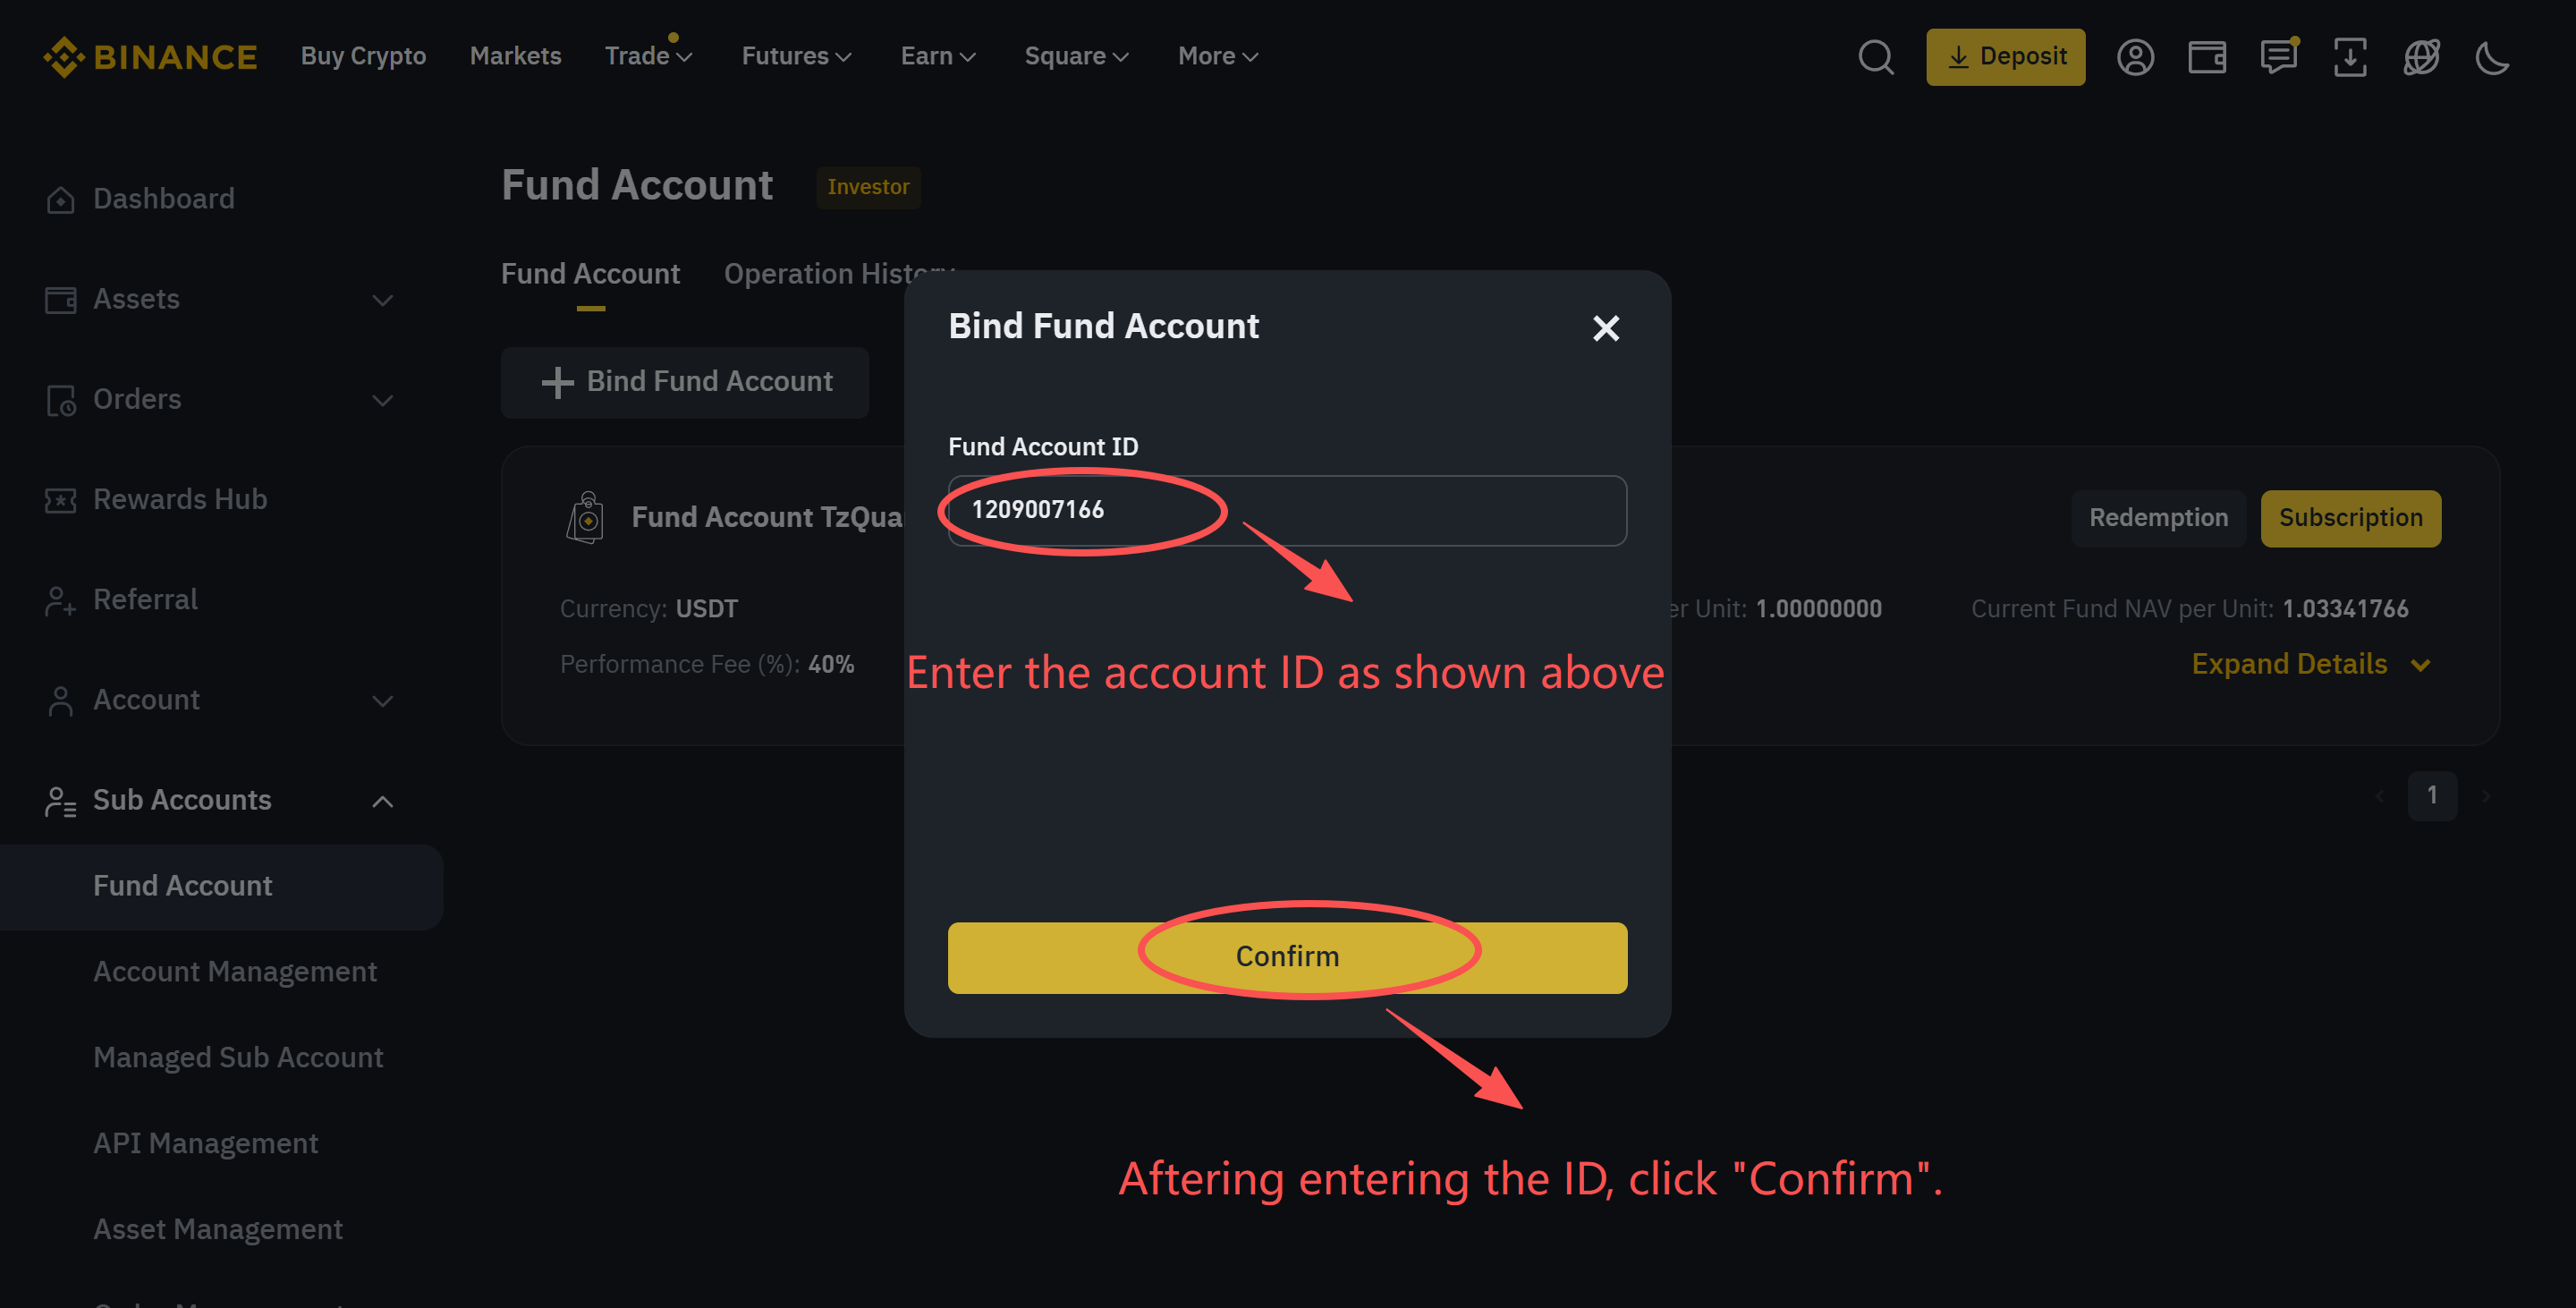The image size is (2576, 1308).
Task: Open the user profile icon
Action: click(x=2136, y=57)
